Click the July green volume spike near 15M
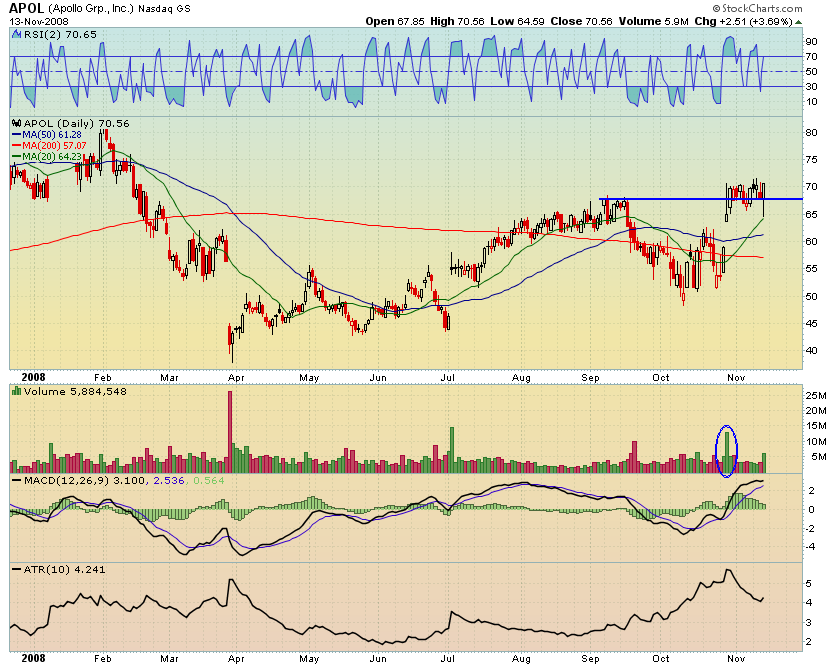 point(452,450)
